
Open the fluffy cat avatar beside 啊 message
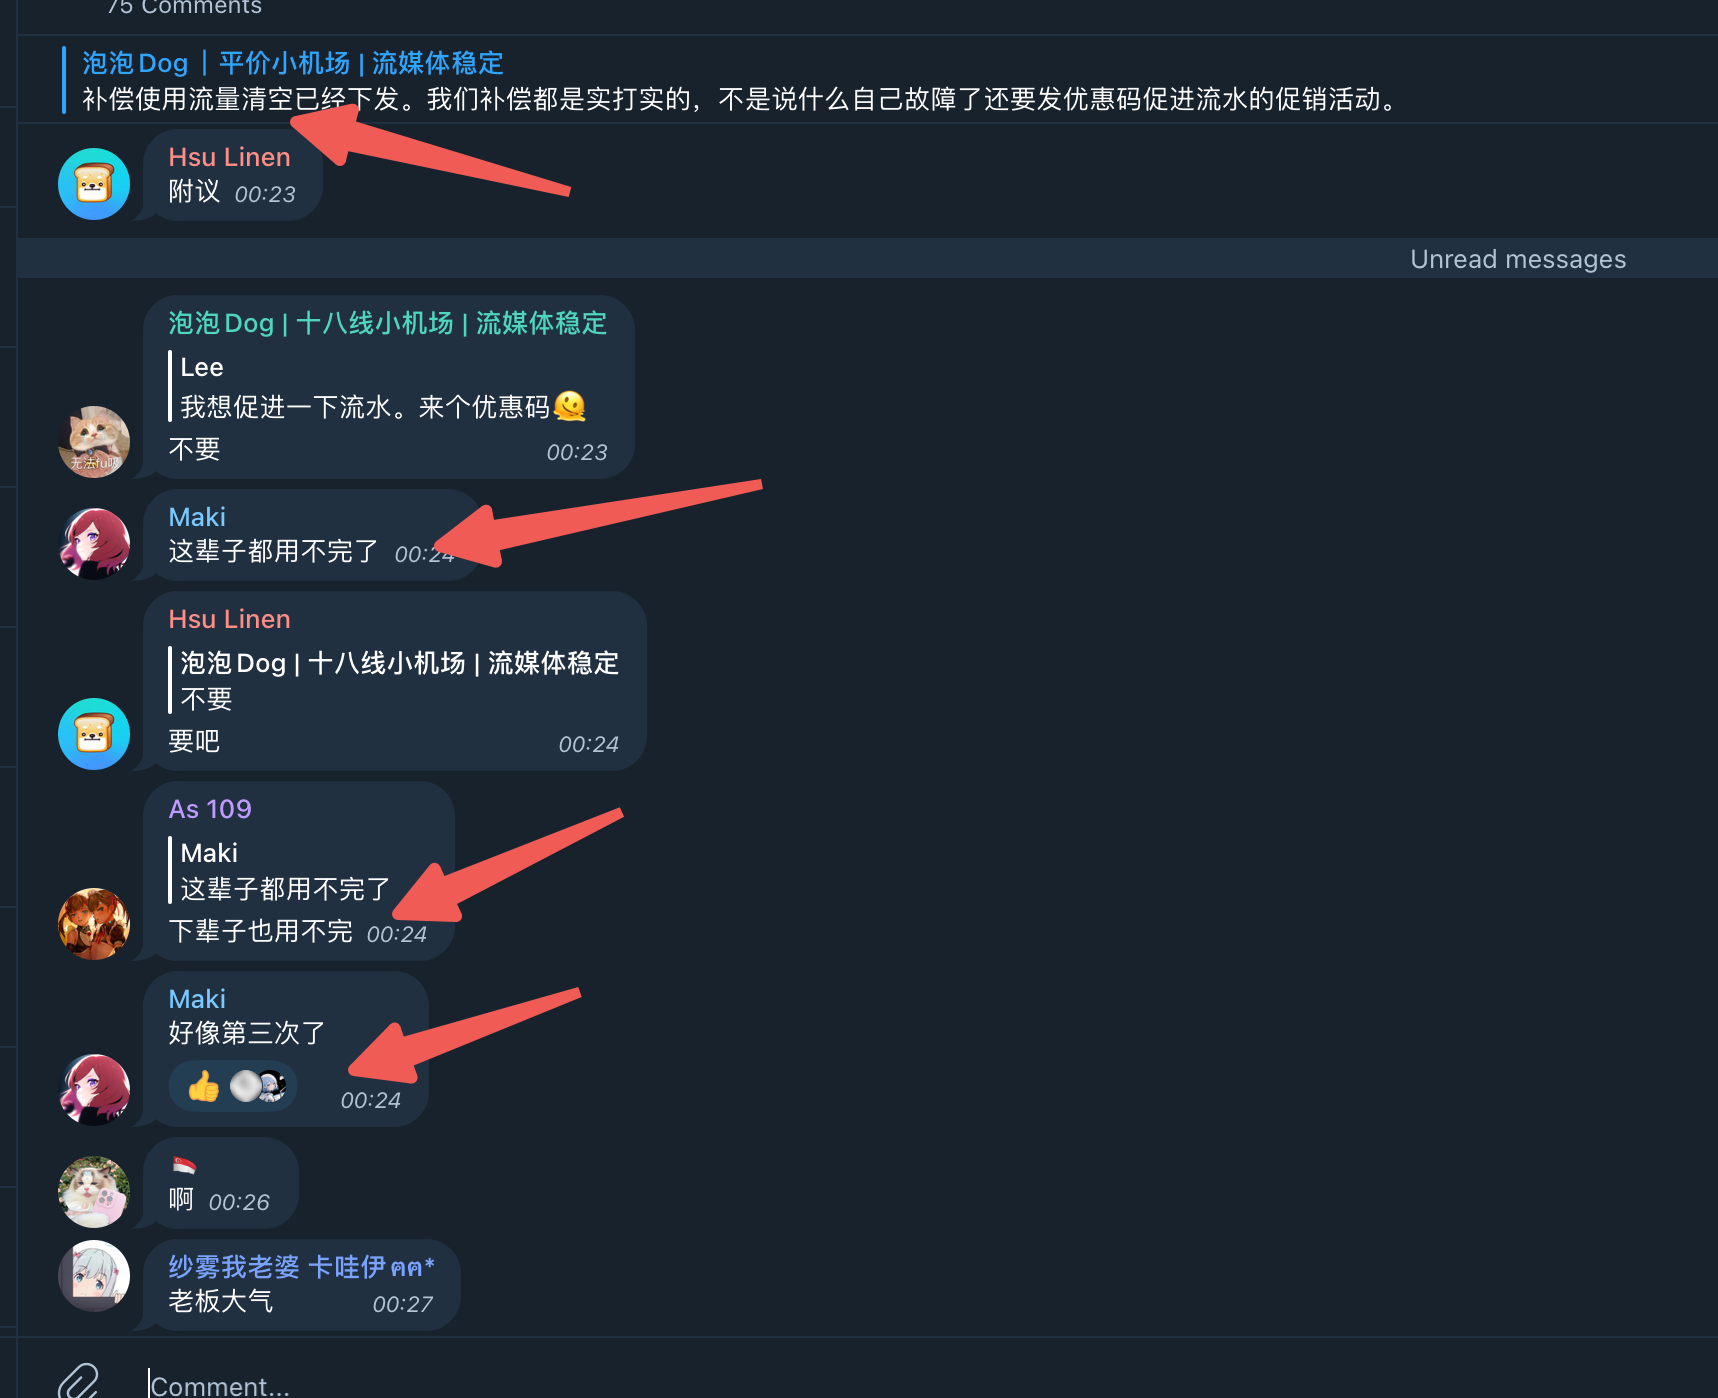[94, 1192]
